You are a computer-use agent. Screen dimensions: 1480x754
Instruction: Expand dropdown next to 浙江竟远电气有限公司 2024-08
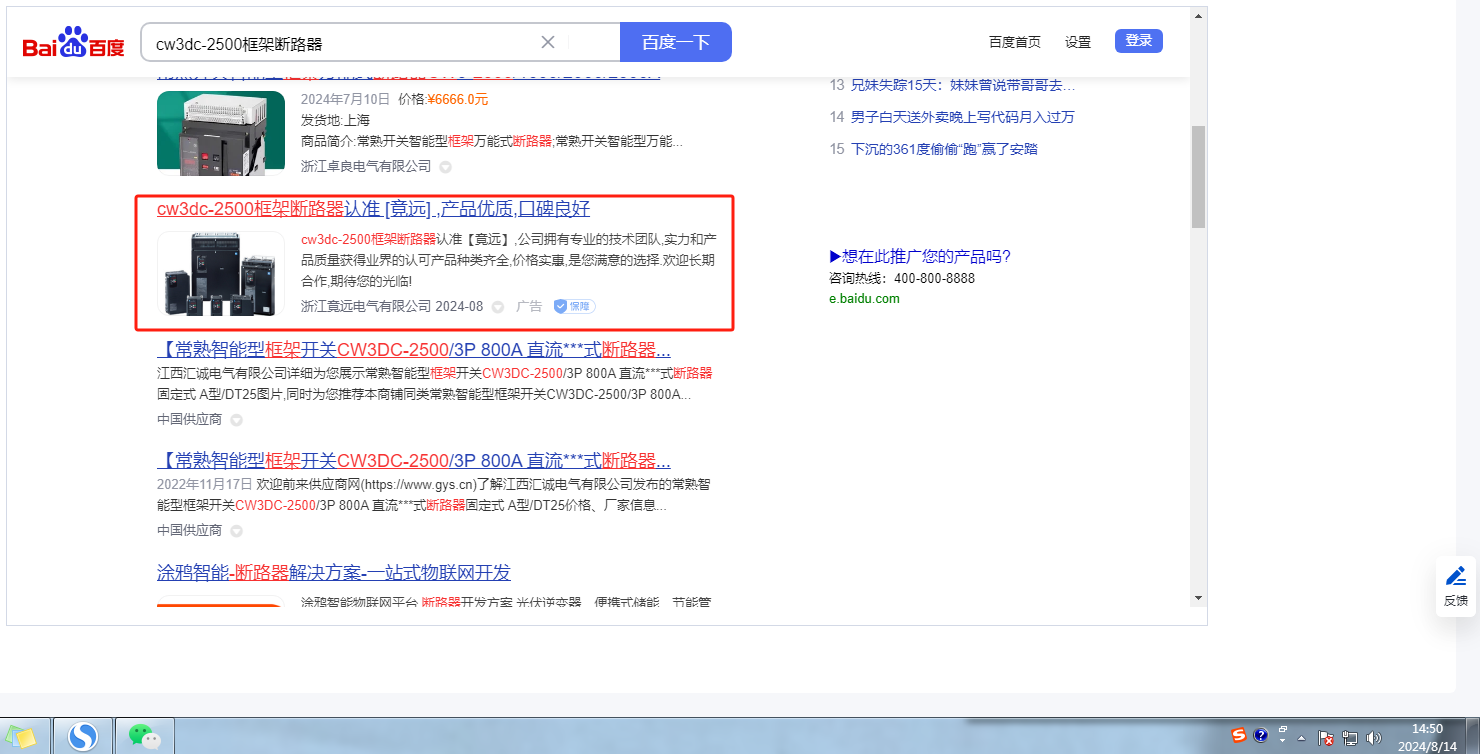(x=498, y=307)
